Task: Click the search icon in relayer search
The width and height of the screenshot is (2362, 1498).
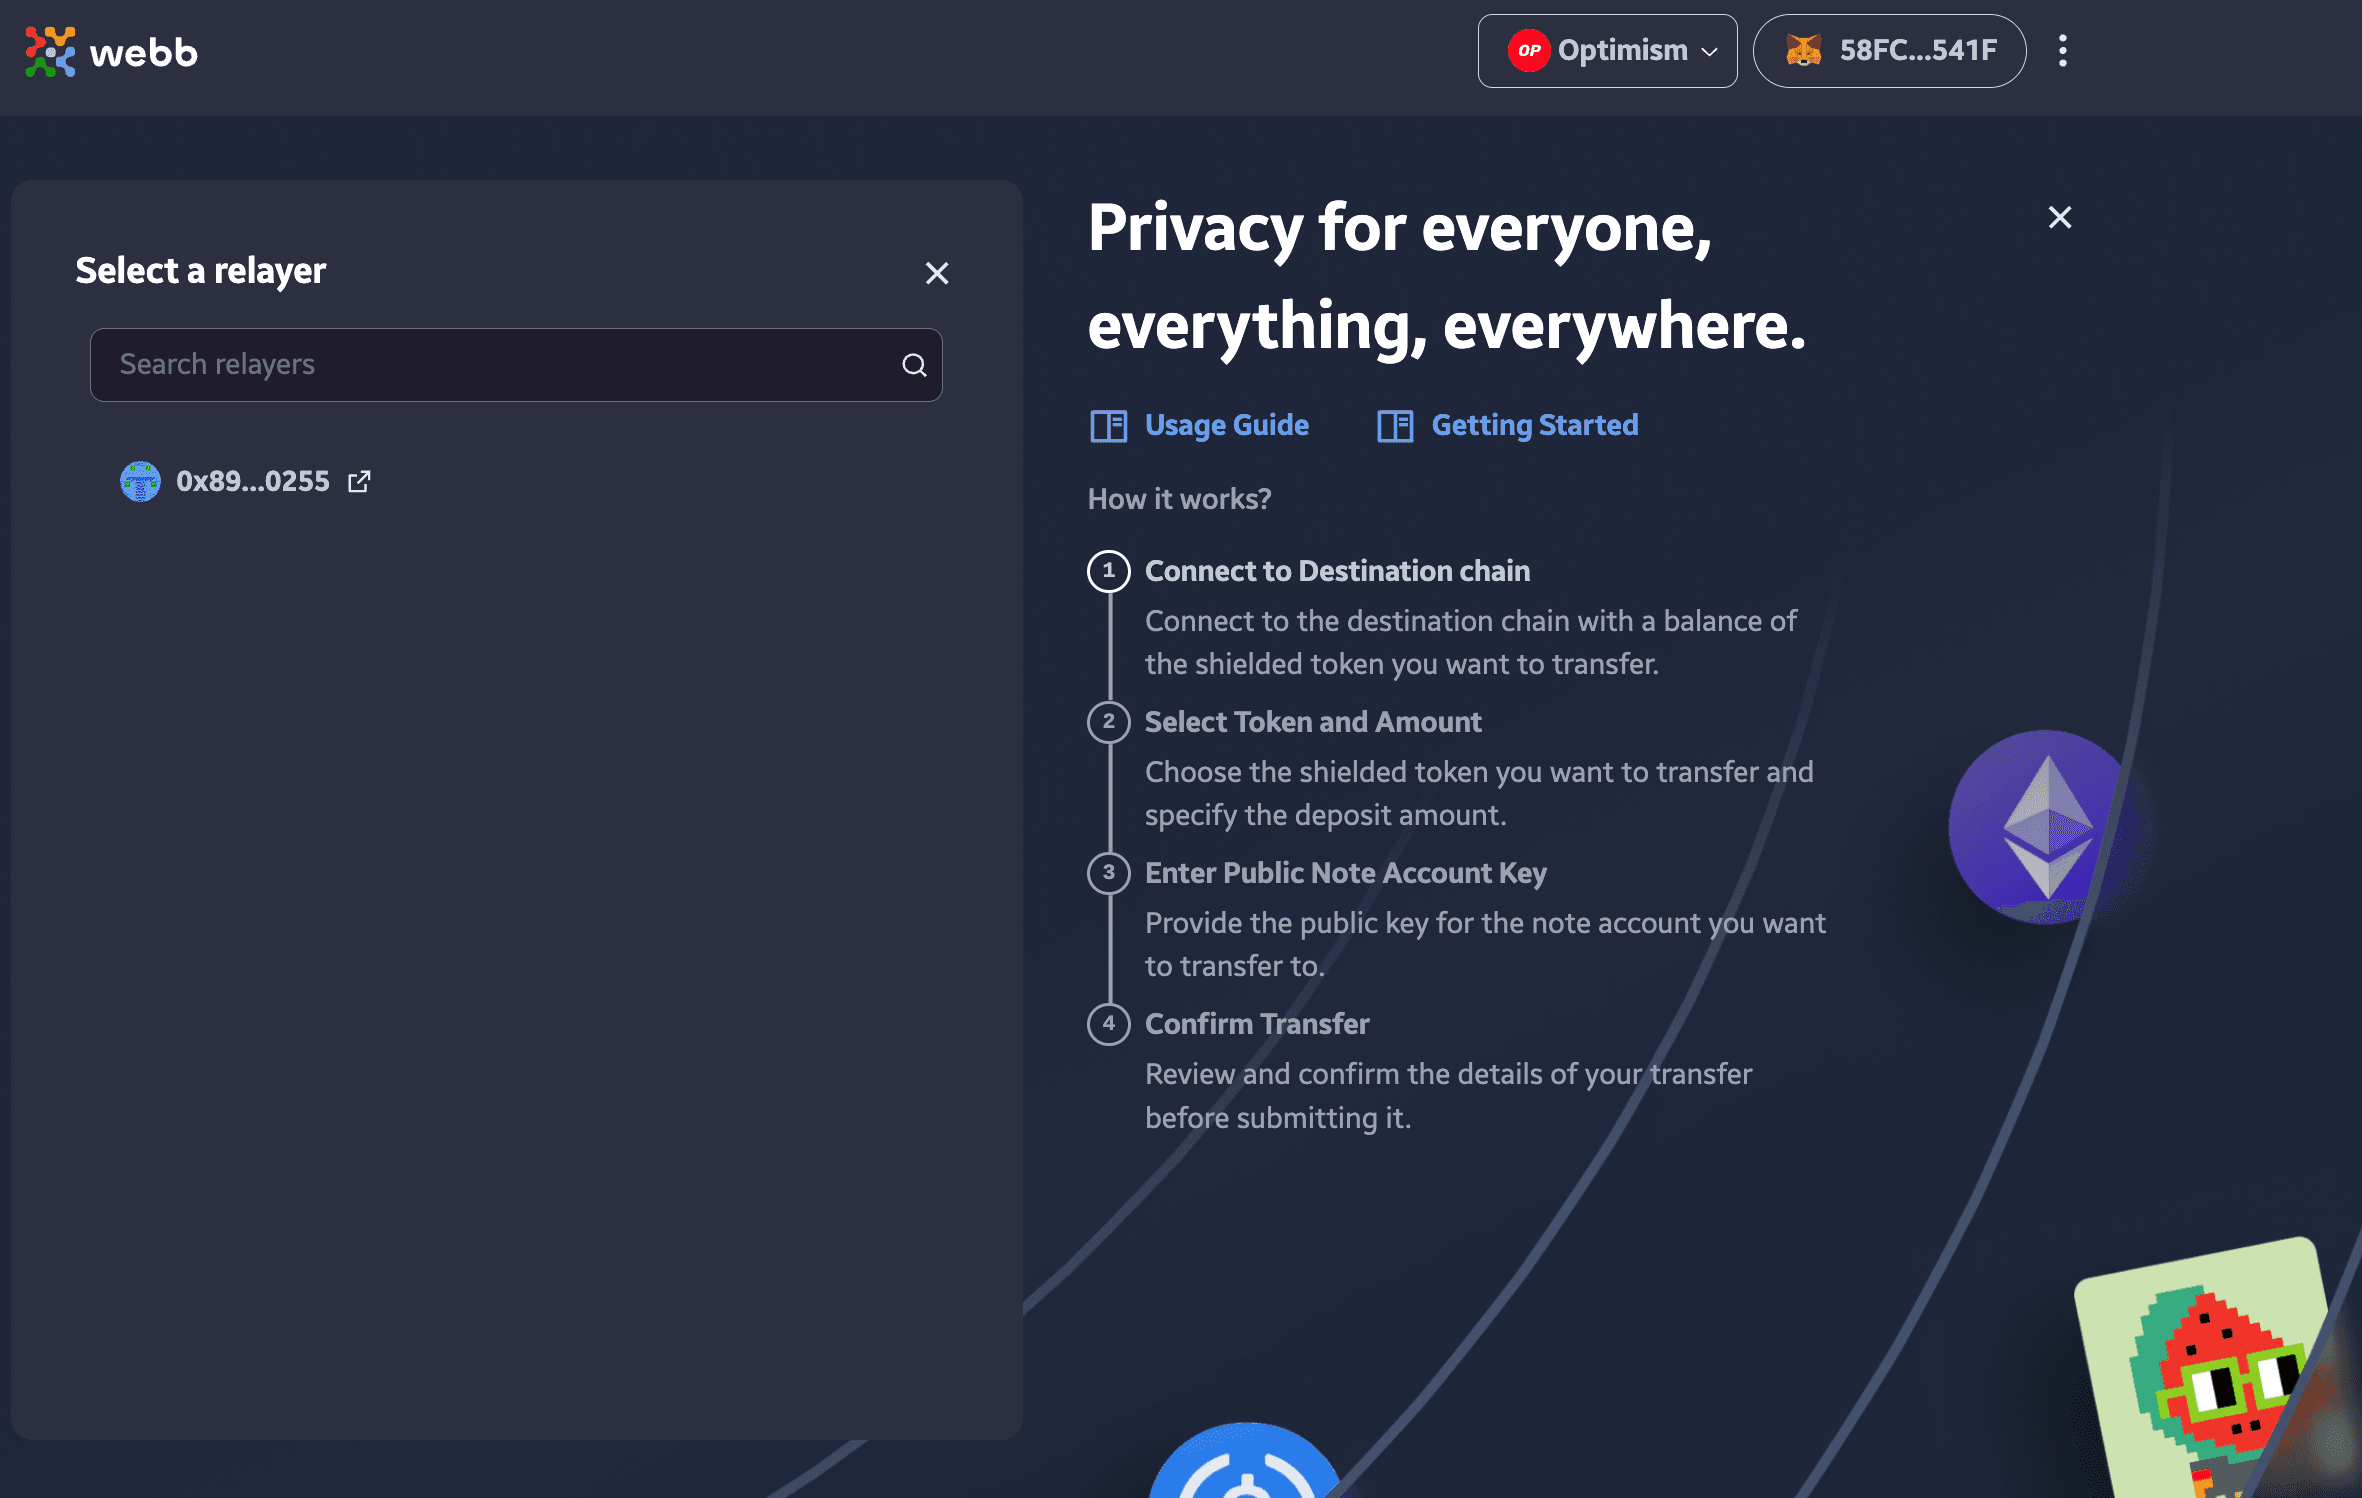Action: click(x=912, y=365)
